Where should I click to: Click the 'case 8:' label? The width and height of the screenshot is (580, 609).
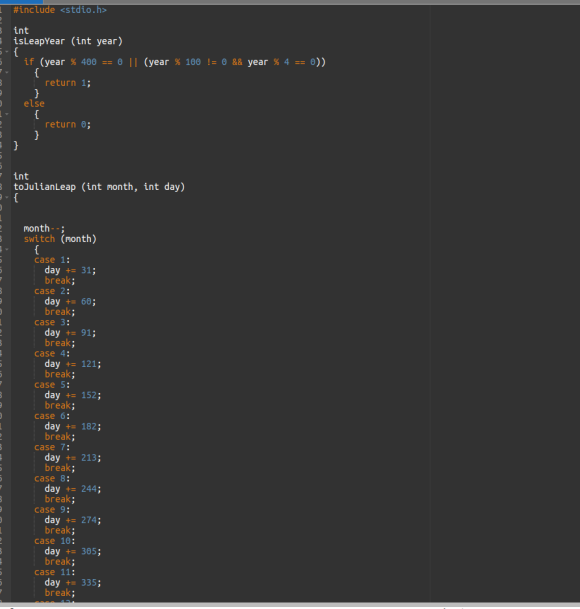coord(52,478)
